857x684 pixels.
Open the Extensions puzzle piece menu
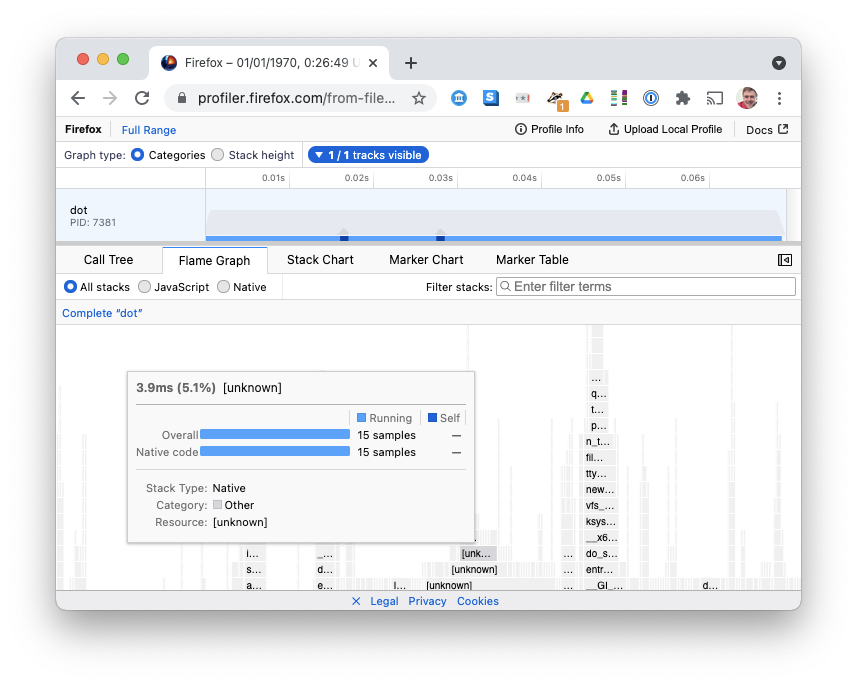click(x=683, y=98)
